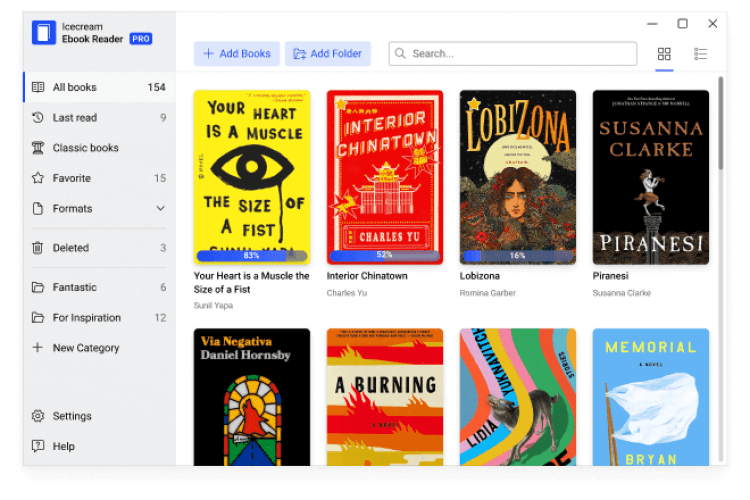Click the New Category plus icon
Viewport: 750px width, 500px height.
coord(38,347)
